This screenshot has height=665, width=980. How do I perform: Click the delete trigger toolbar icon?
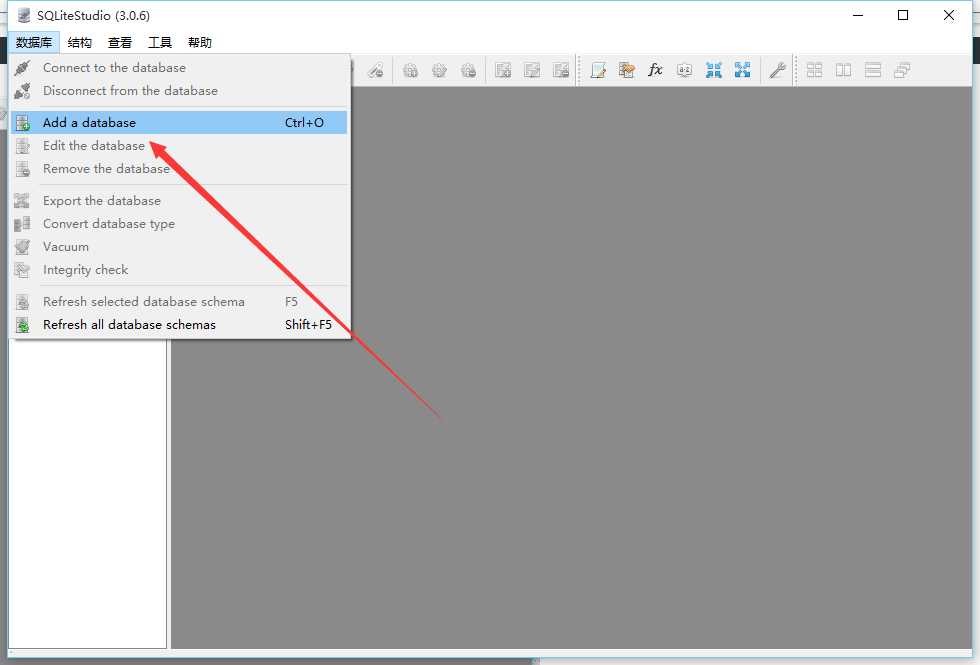pyautogui.click(x=468, y=70)
